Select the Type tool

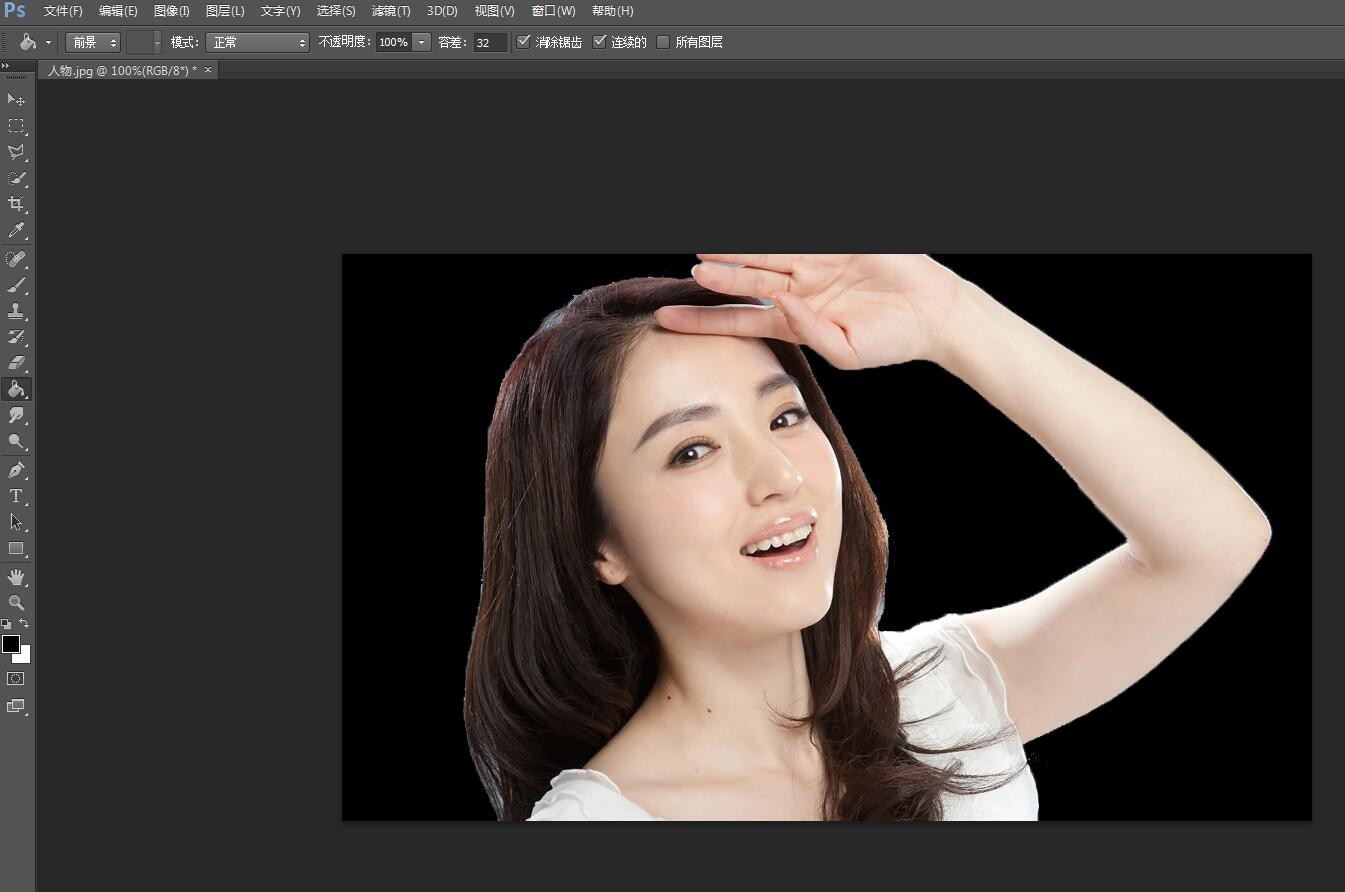tap(16, 496)
